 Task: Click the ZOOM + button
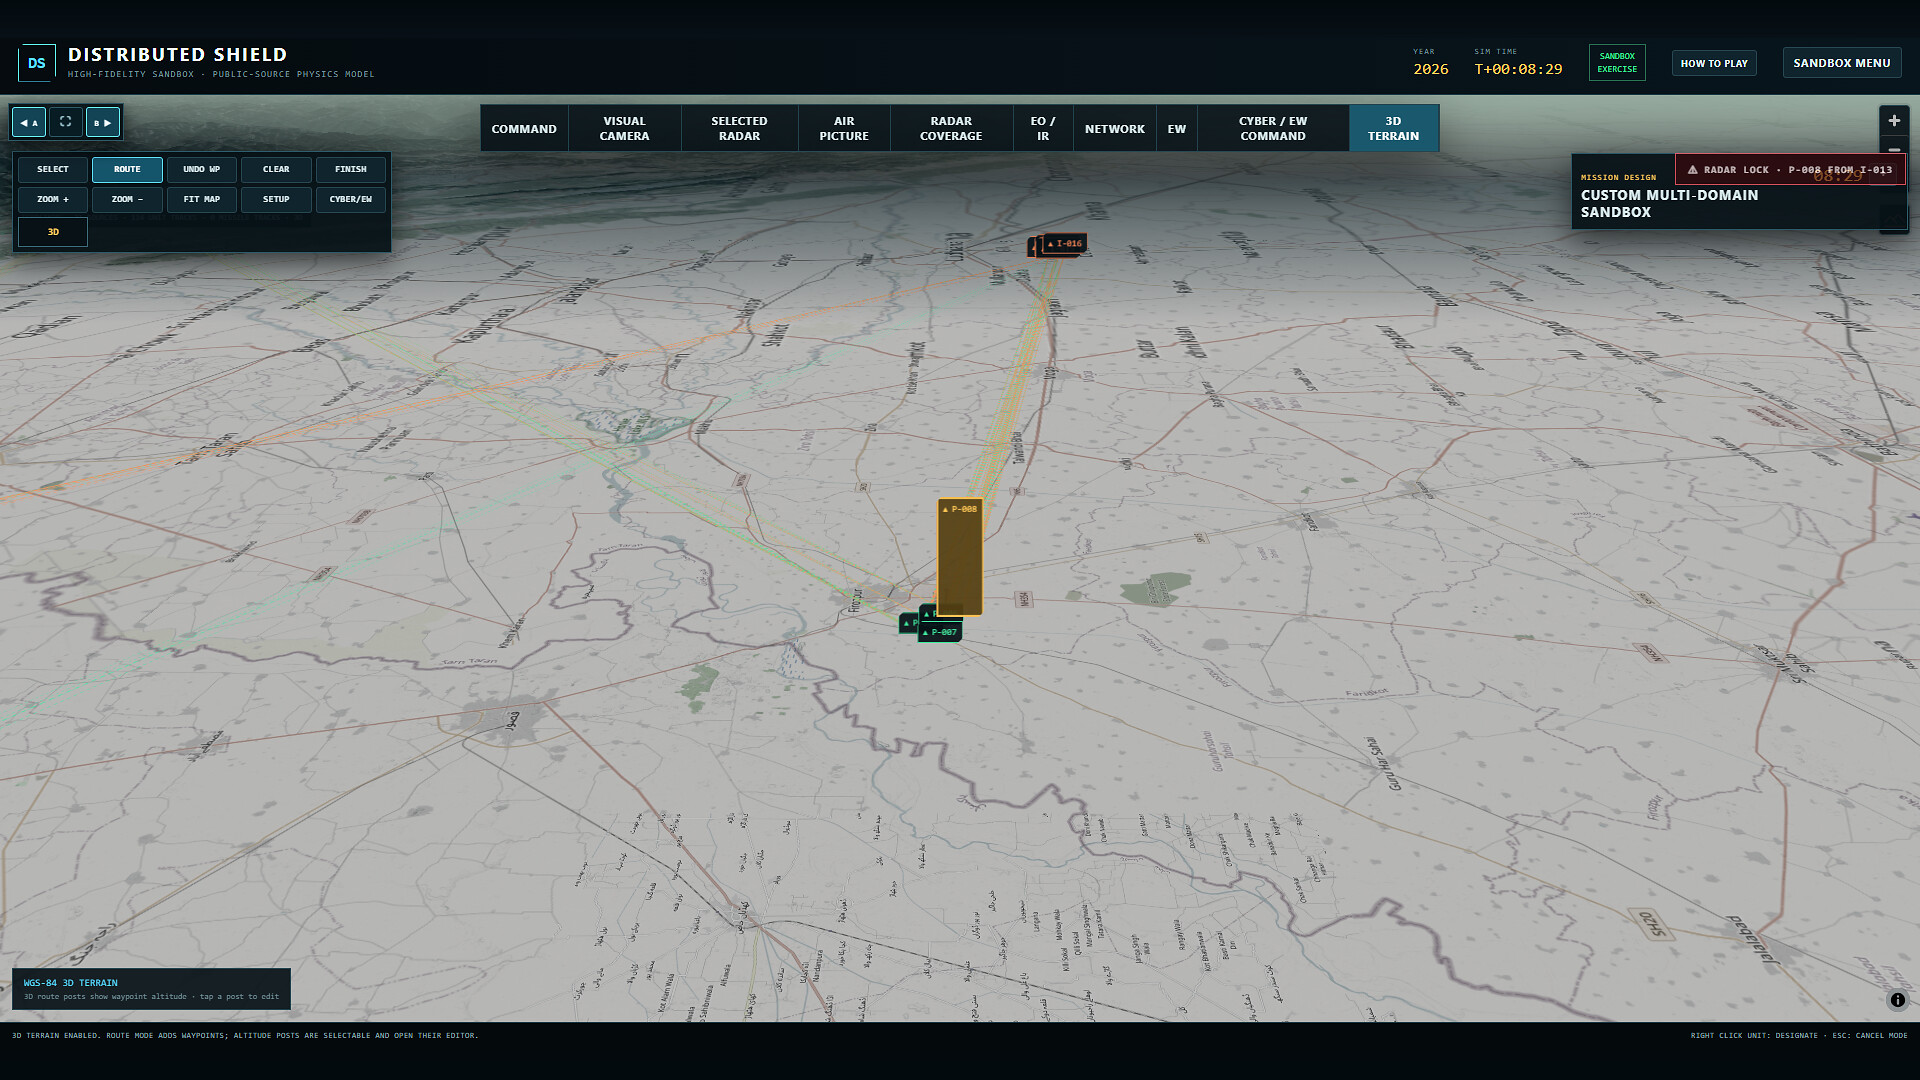coord(53,200)
